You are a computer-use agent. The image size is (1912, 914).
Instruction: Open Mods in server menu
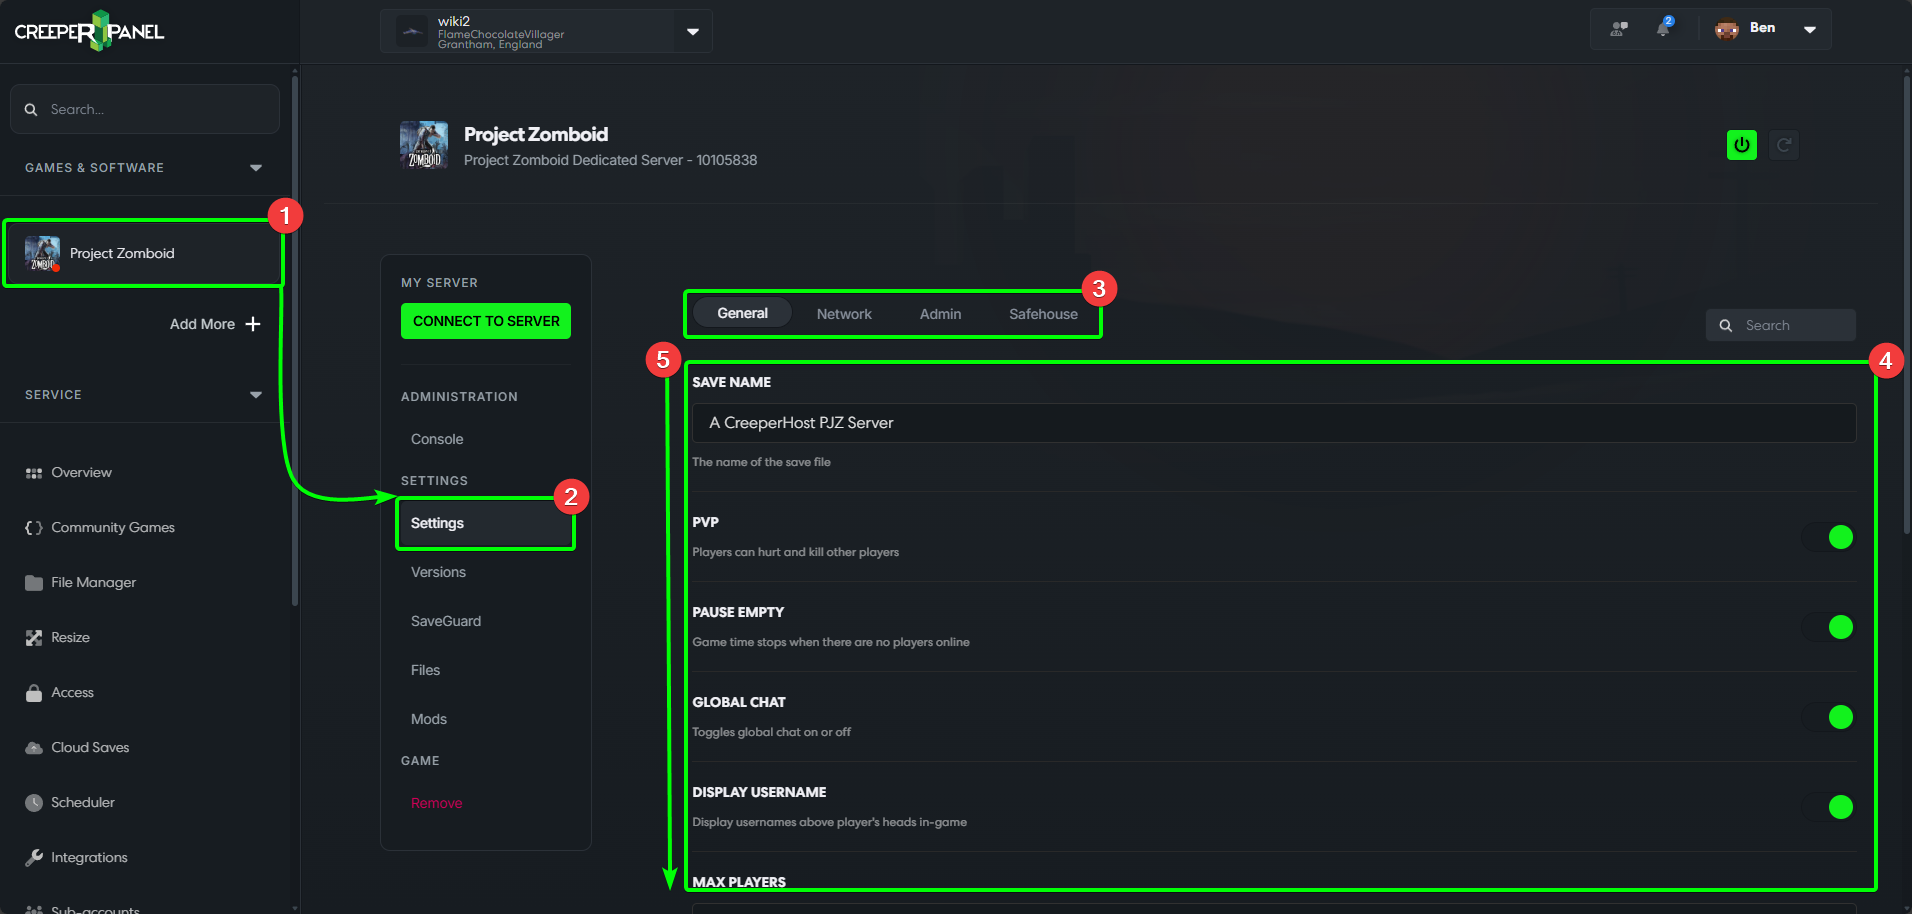(x=428, y=719)
